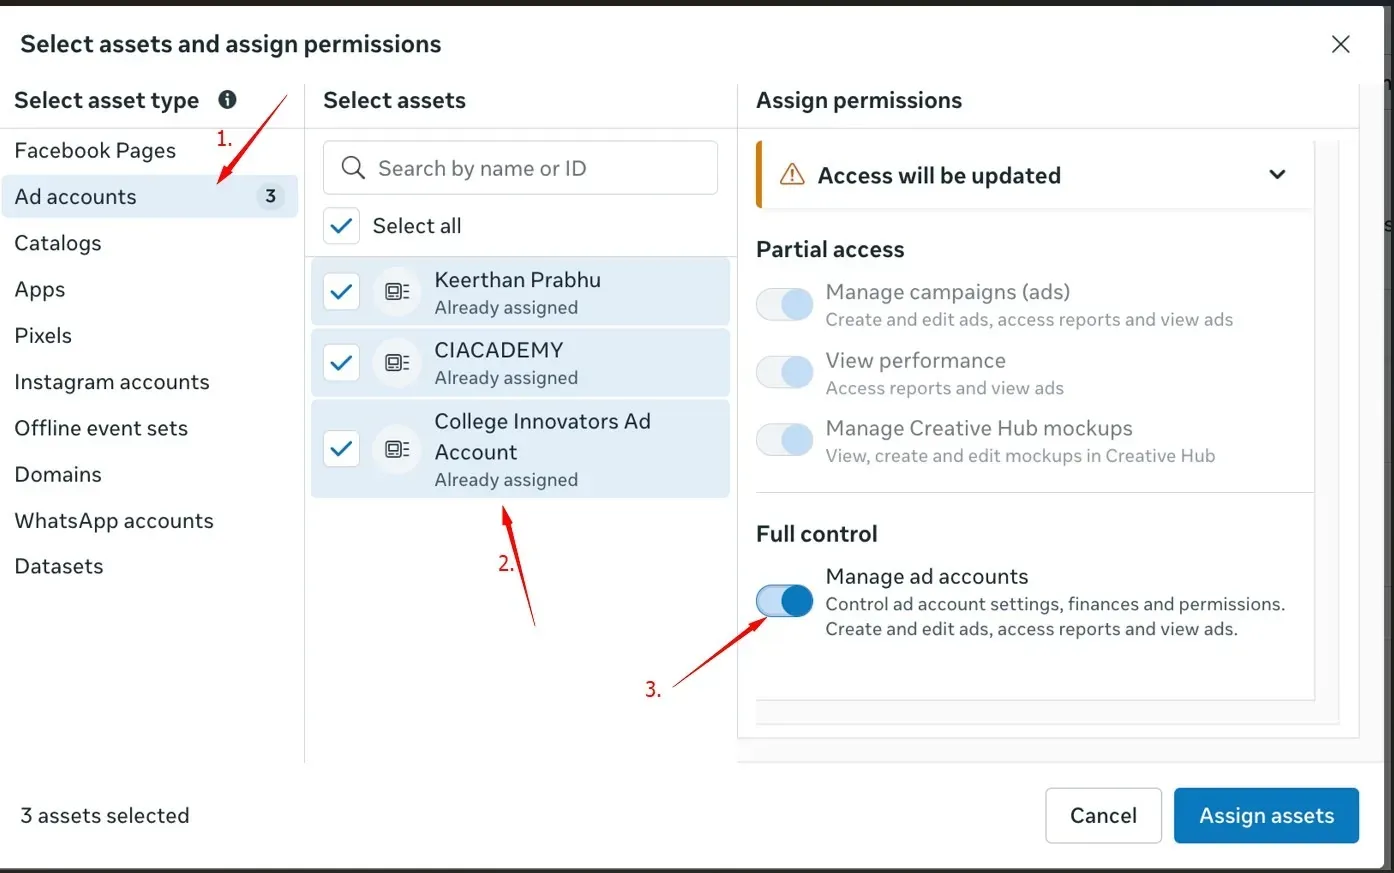Uncheck the CIACADEMY checkbox
The width and height of the screenshot is (1394, 873).
(x=341, y=362)
